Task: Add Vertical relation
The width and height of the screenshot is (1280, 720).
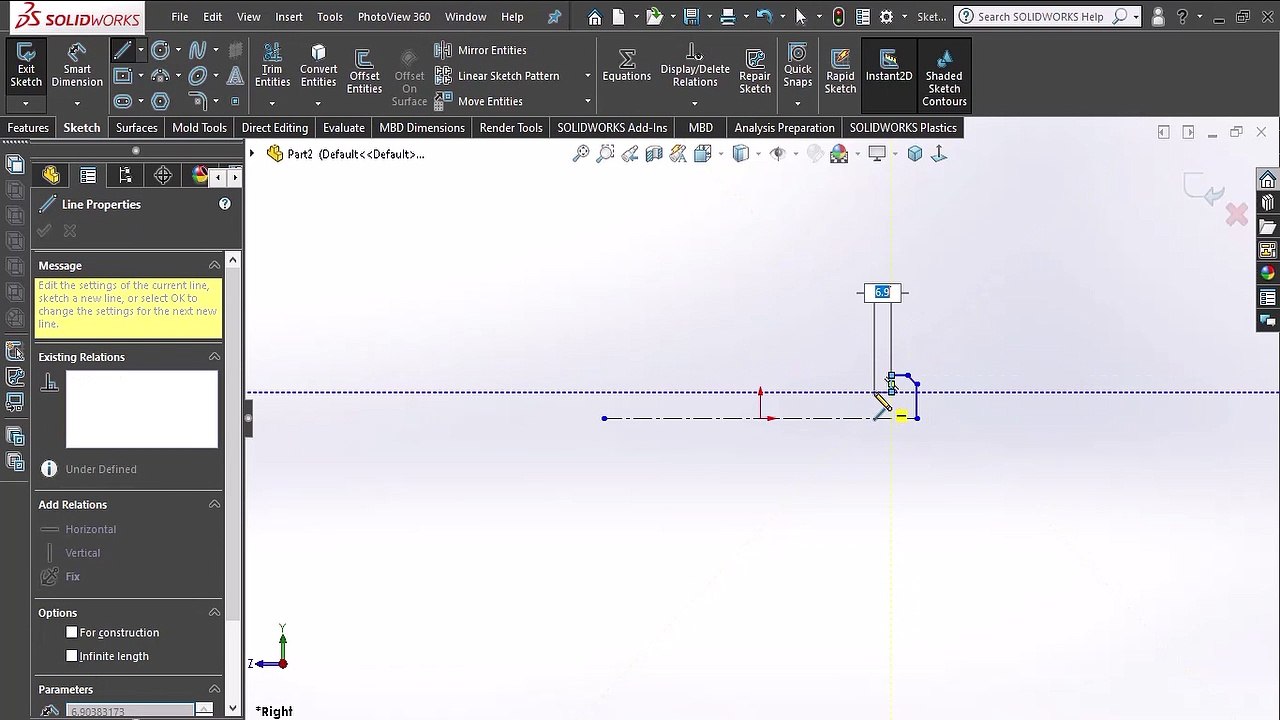Action: coord(71,553)
